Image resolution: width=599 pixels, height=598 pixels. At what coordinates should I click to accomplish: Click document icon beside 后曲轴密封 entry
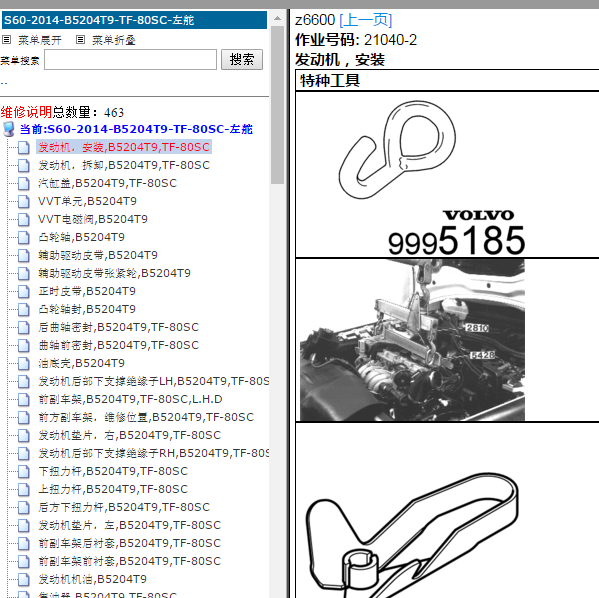[24, 327]
